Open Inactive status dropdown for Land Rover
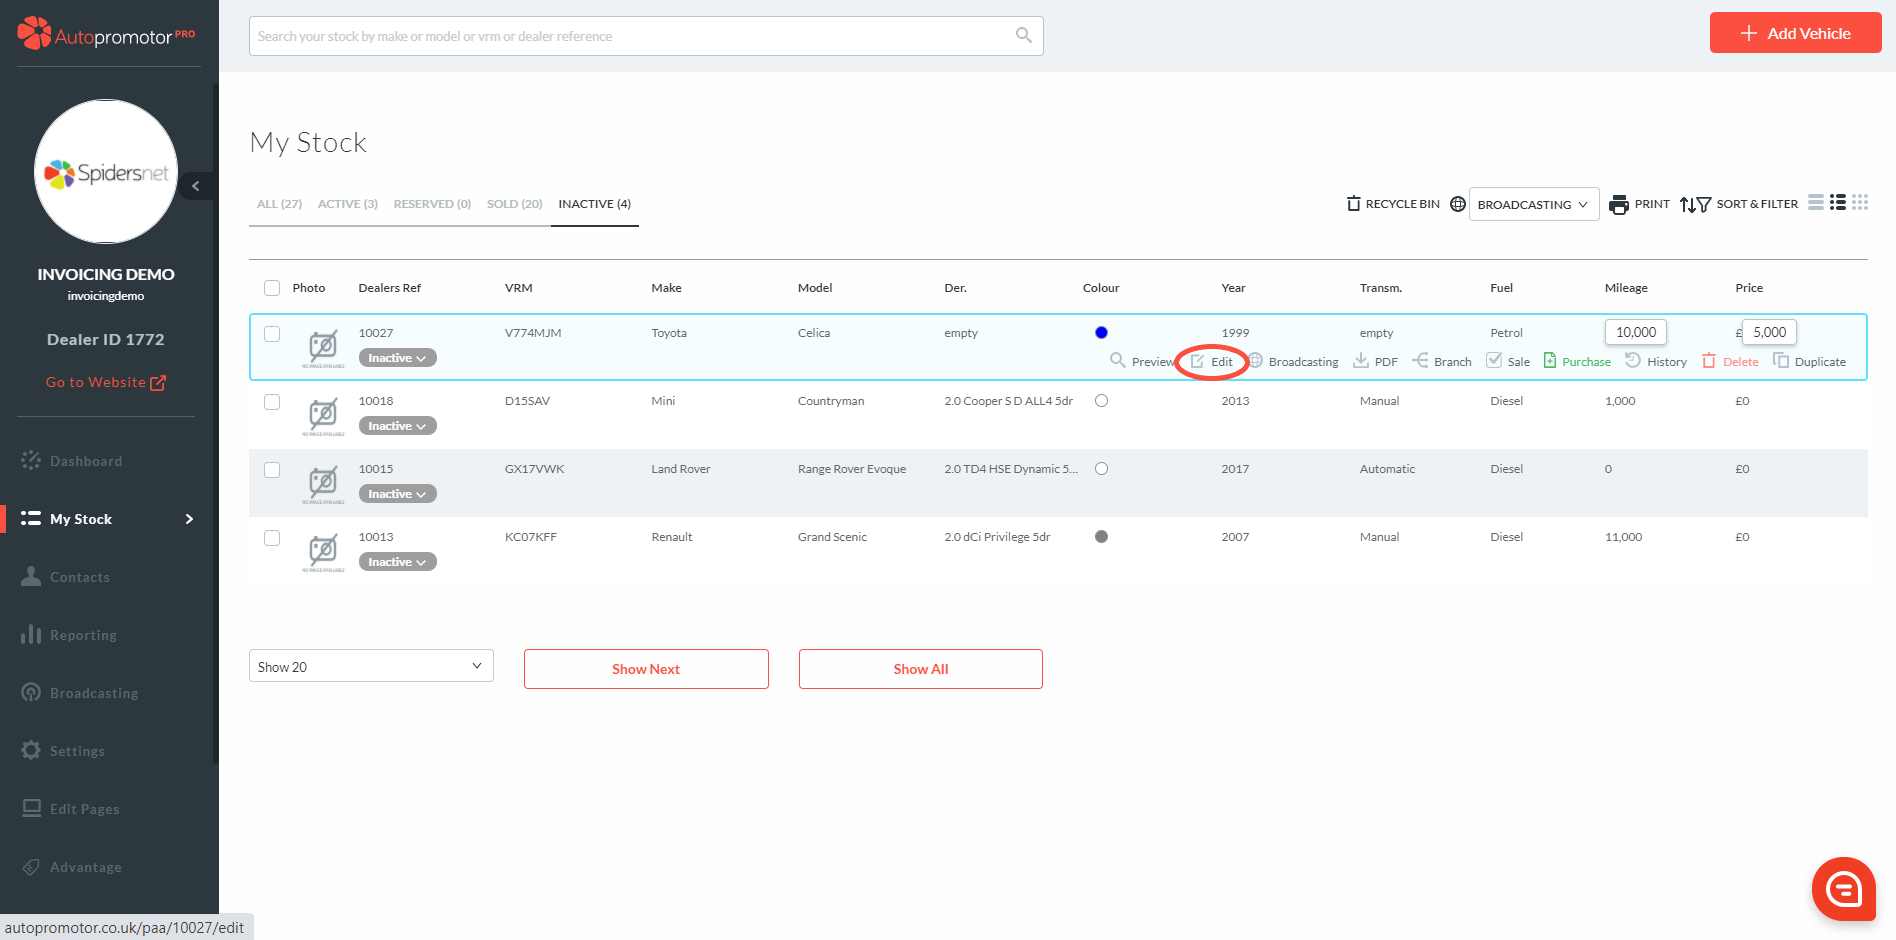1896x940 pixels. point(397,494)
